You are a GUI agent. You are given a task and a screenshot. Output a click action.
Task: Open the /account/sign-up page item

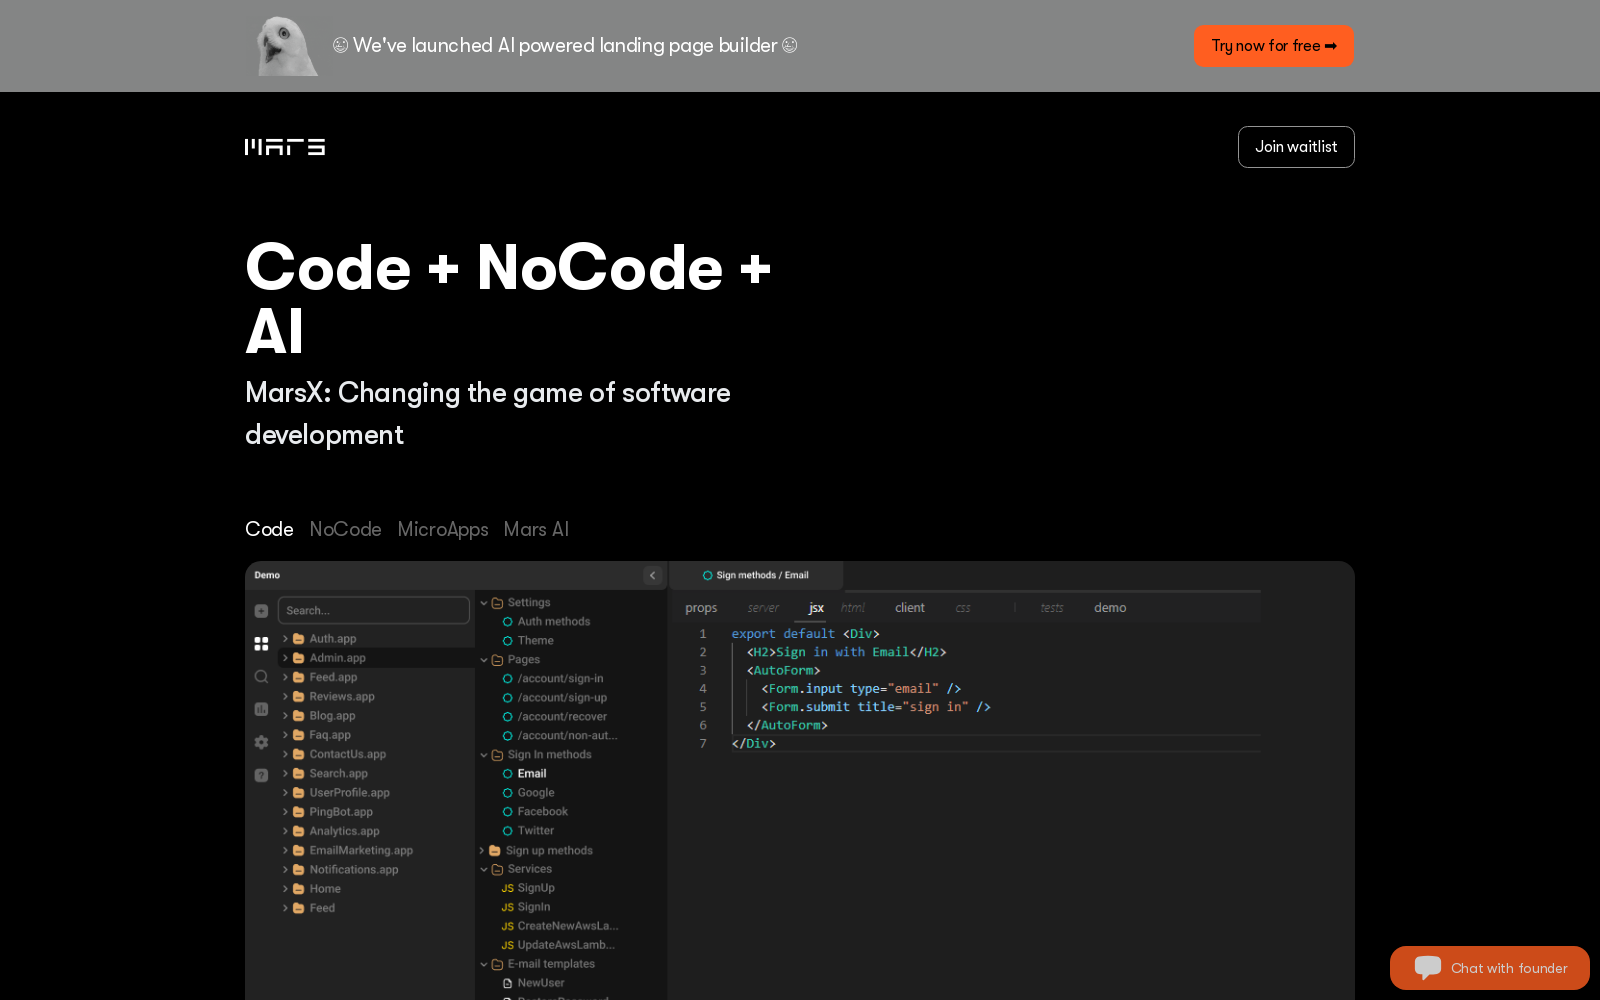tap(562, 698)
